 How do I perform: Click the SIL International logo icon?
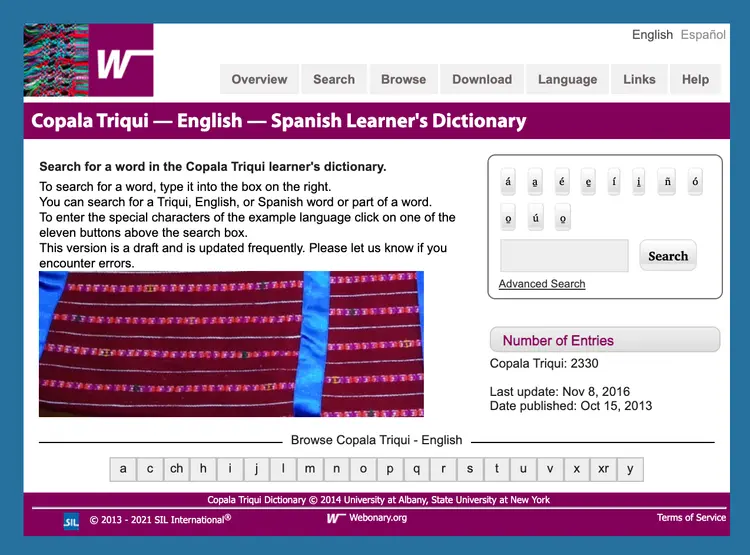click(x=71, y=520)
